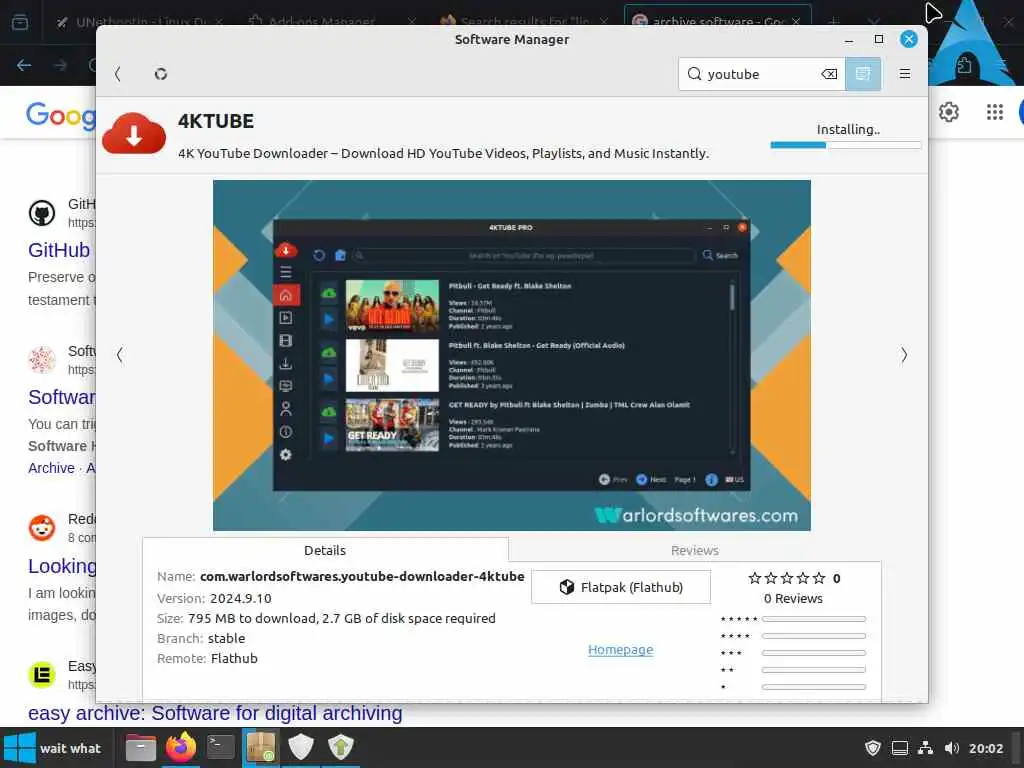Click the 4KTUBE red cloud app icon
1024x768 pixels.
point(135,133)
